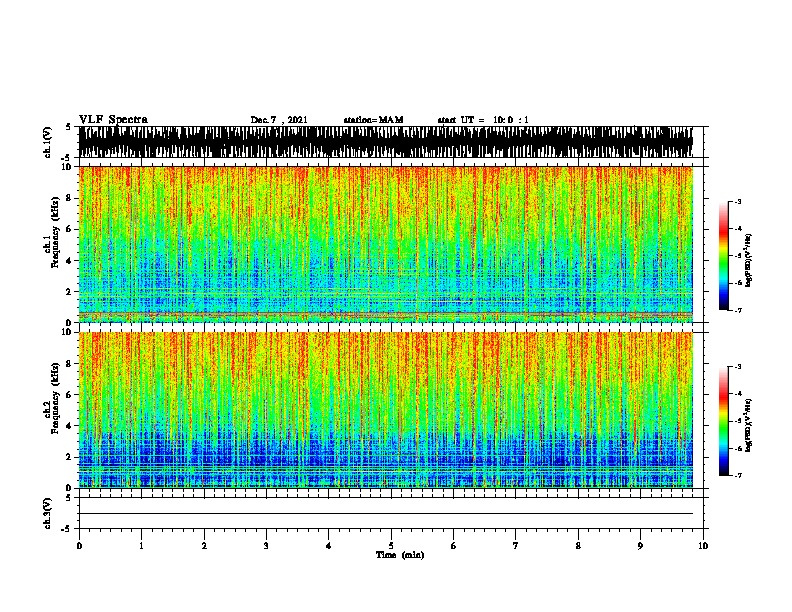This screenshot has height=612, width=792.
Task: Click the "9" tick on the time axis
Action: tap(640, 546)
